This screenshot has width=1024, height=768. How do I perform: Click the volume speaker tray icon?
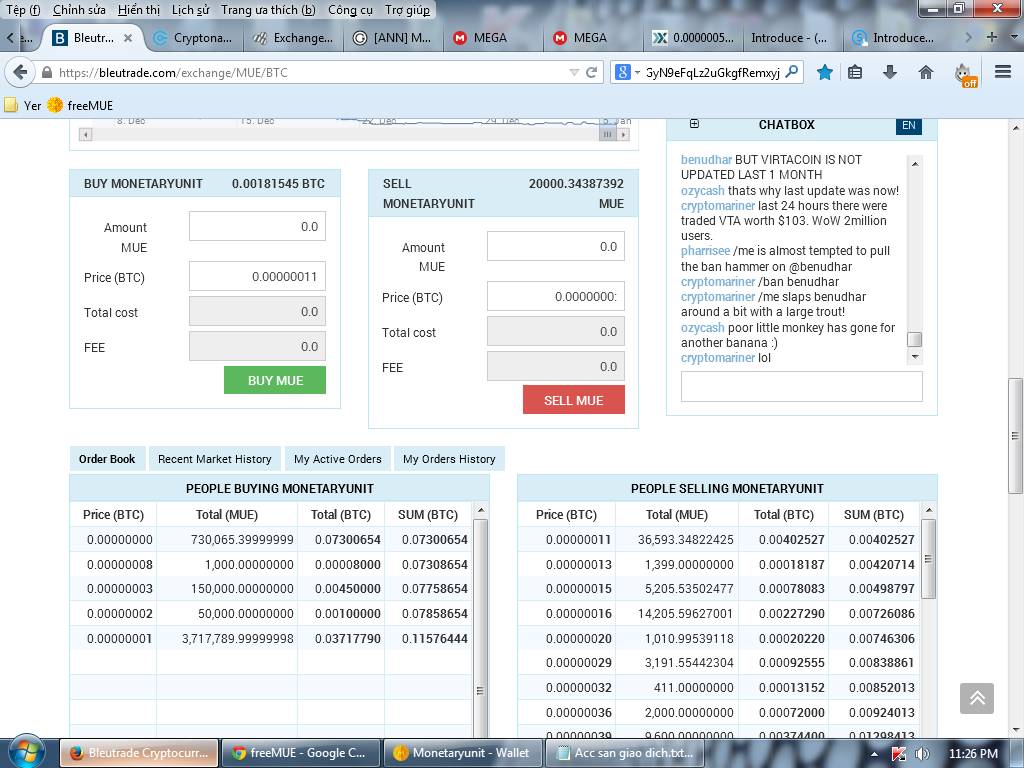[x=921, y=753]
